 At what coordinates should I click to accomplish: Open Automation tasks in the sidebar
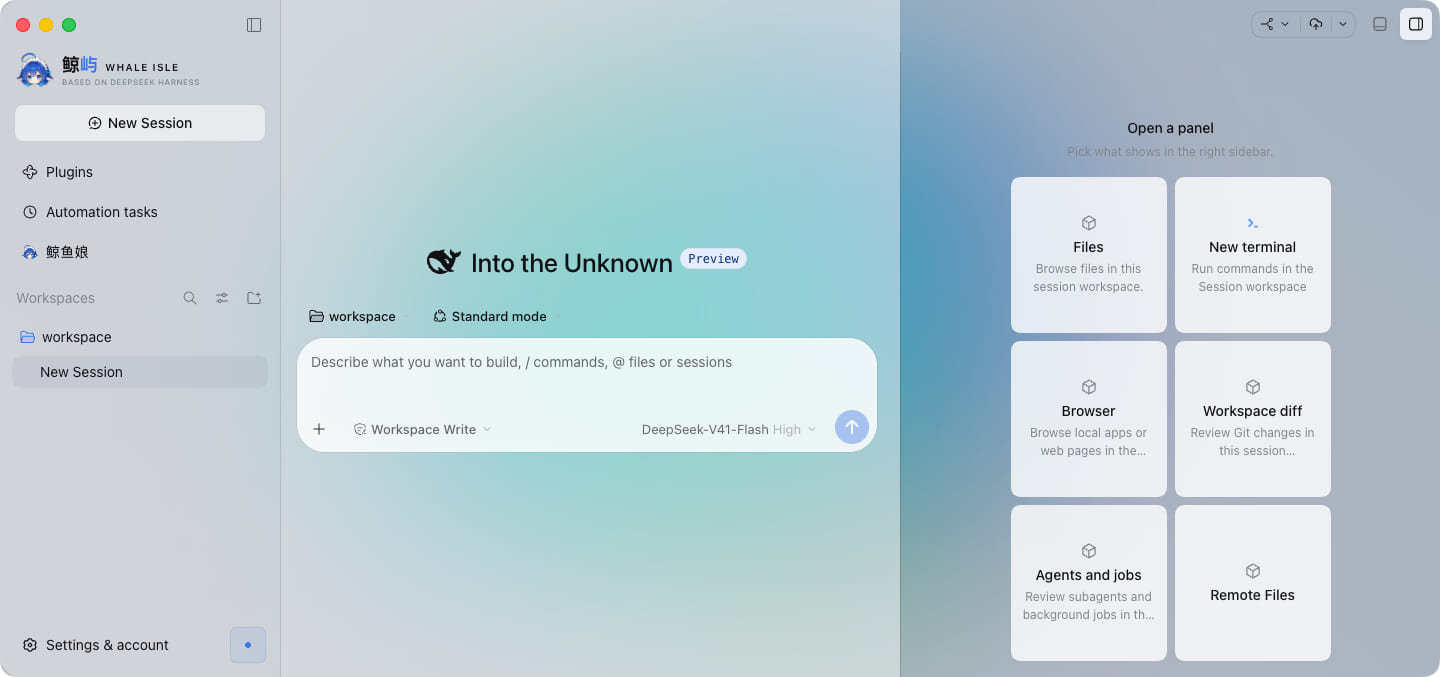pos(140,212)
